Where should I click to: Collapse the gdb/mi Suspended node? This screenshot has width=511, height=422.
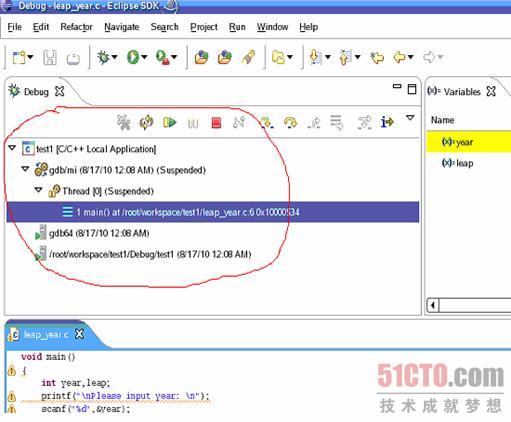(x=25, y=169)
